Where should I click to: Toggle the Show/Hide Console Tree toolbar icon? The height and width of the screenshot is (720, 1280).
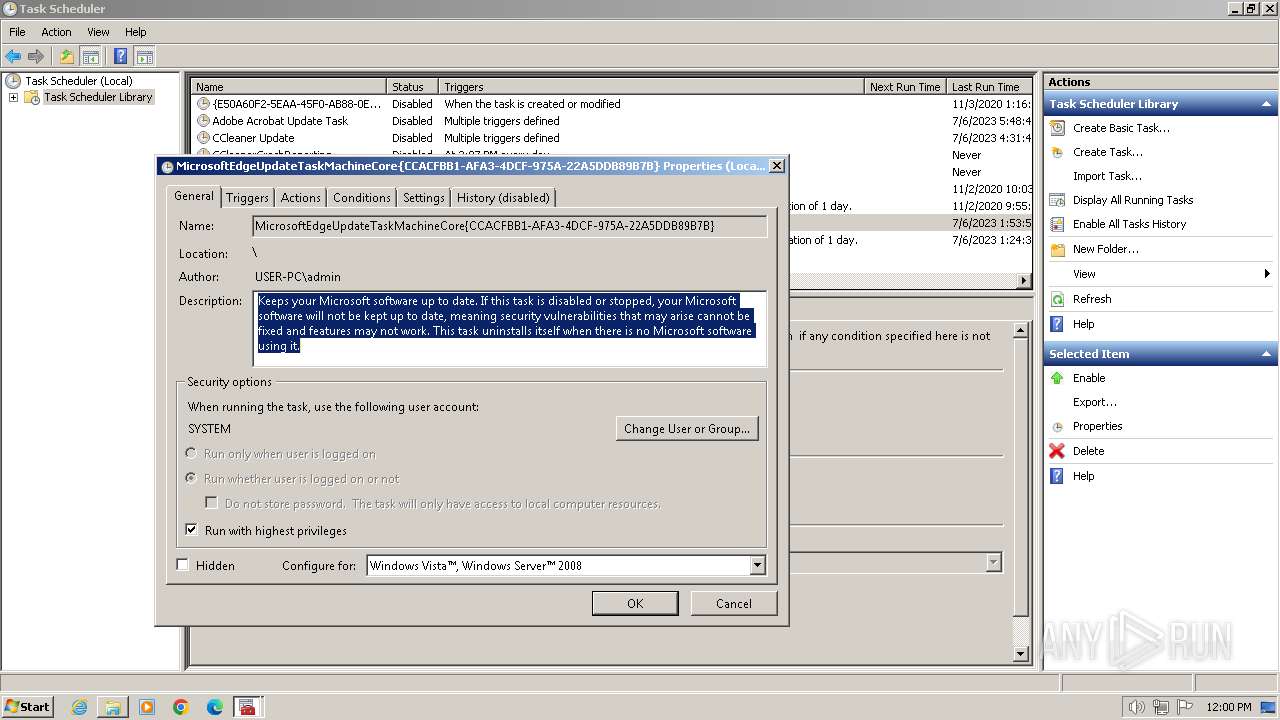point(90,57)
